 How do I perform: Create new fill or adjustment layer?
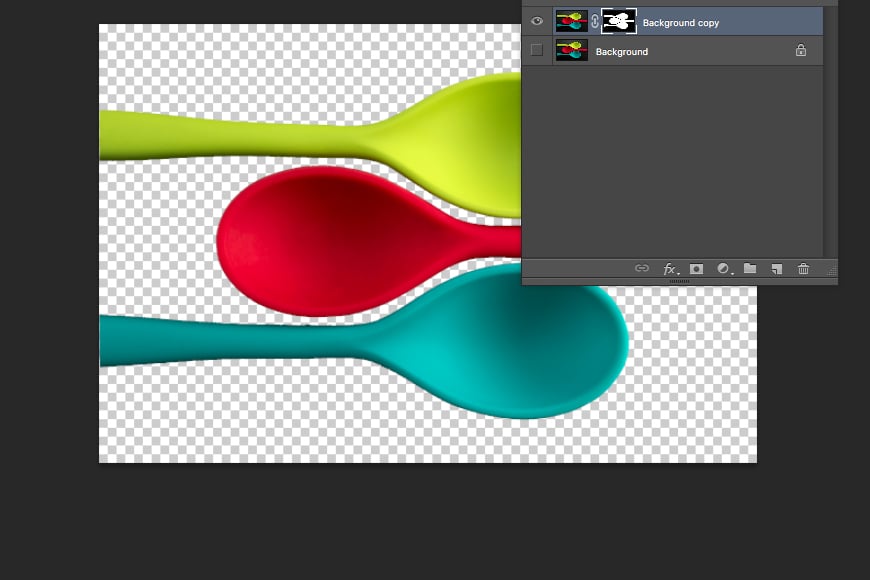pyautogui.click(x=724, y=269)
